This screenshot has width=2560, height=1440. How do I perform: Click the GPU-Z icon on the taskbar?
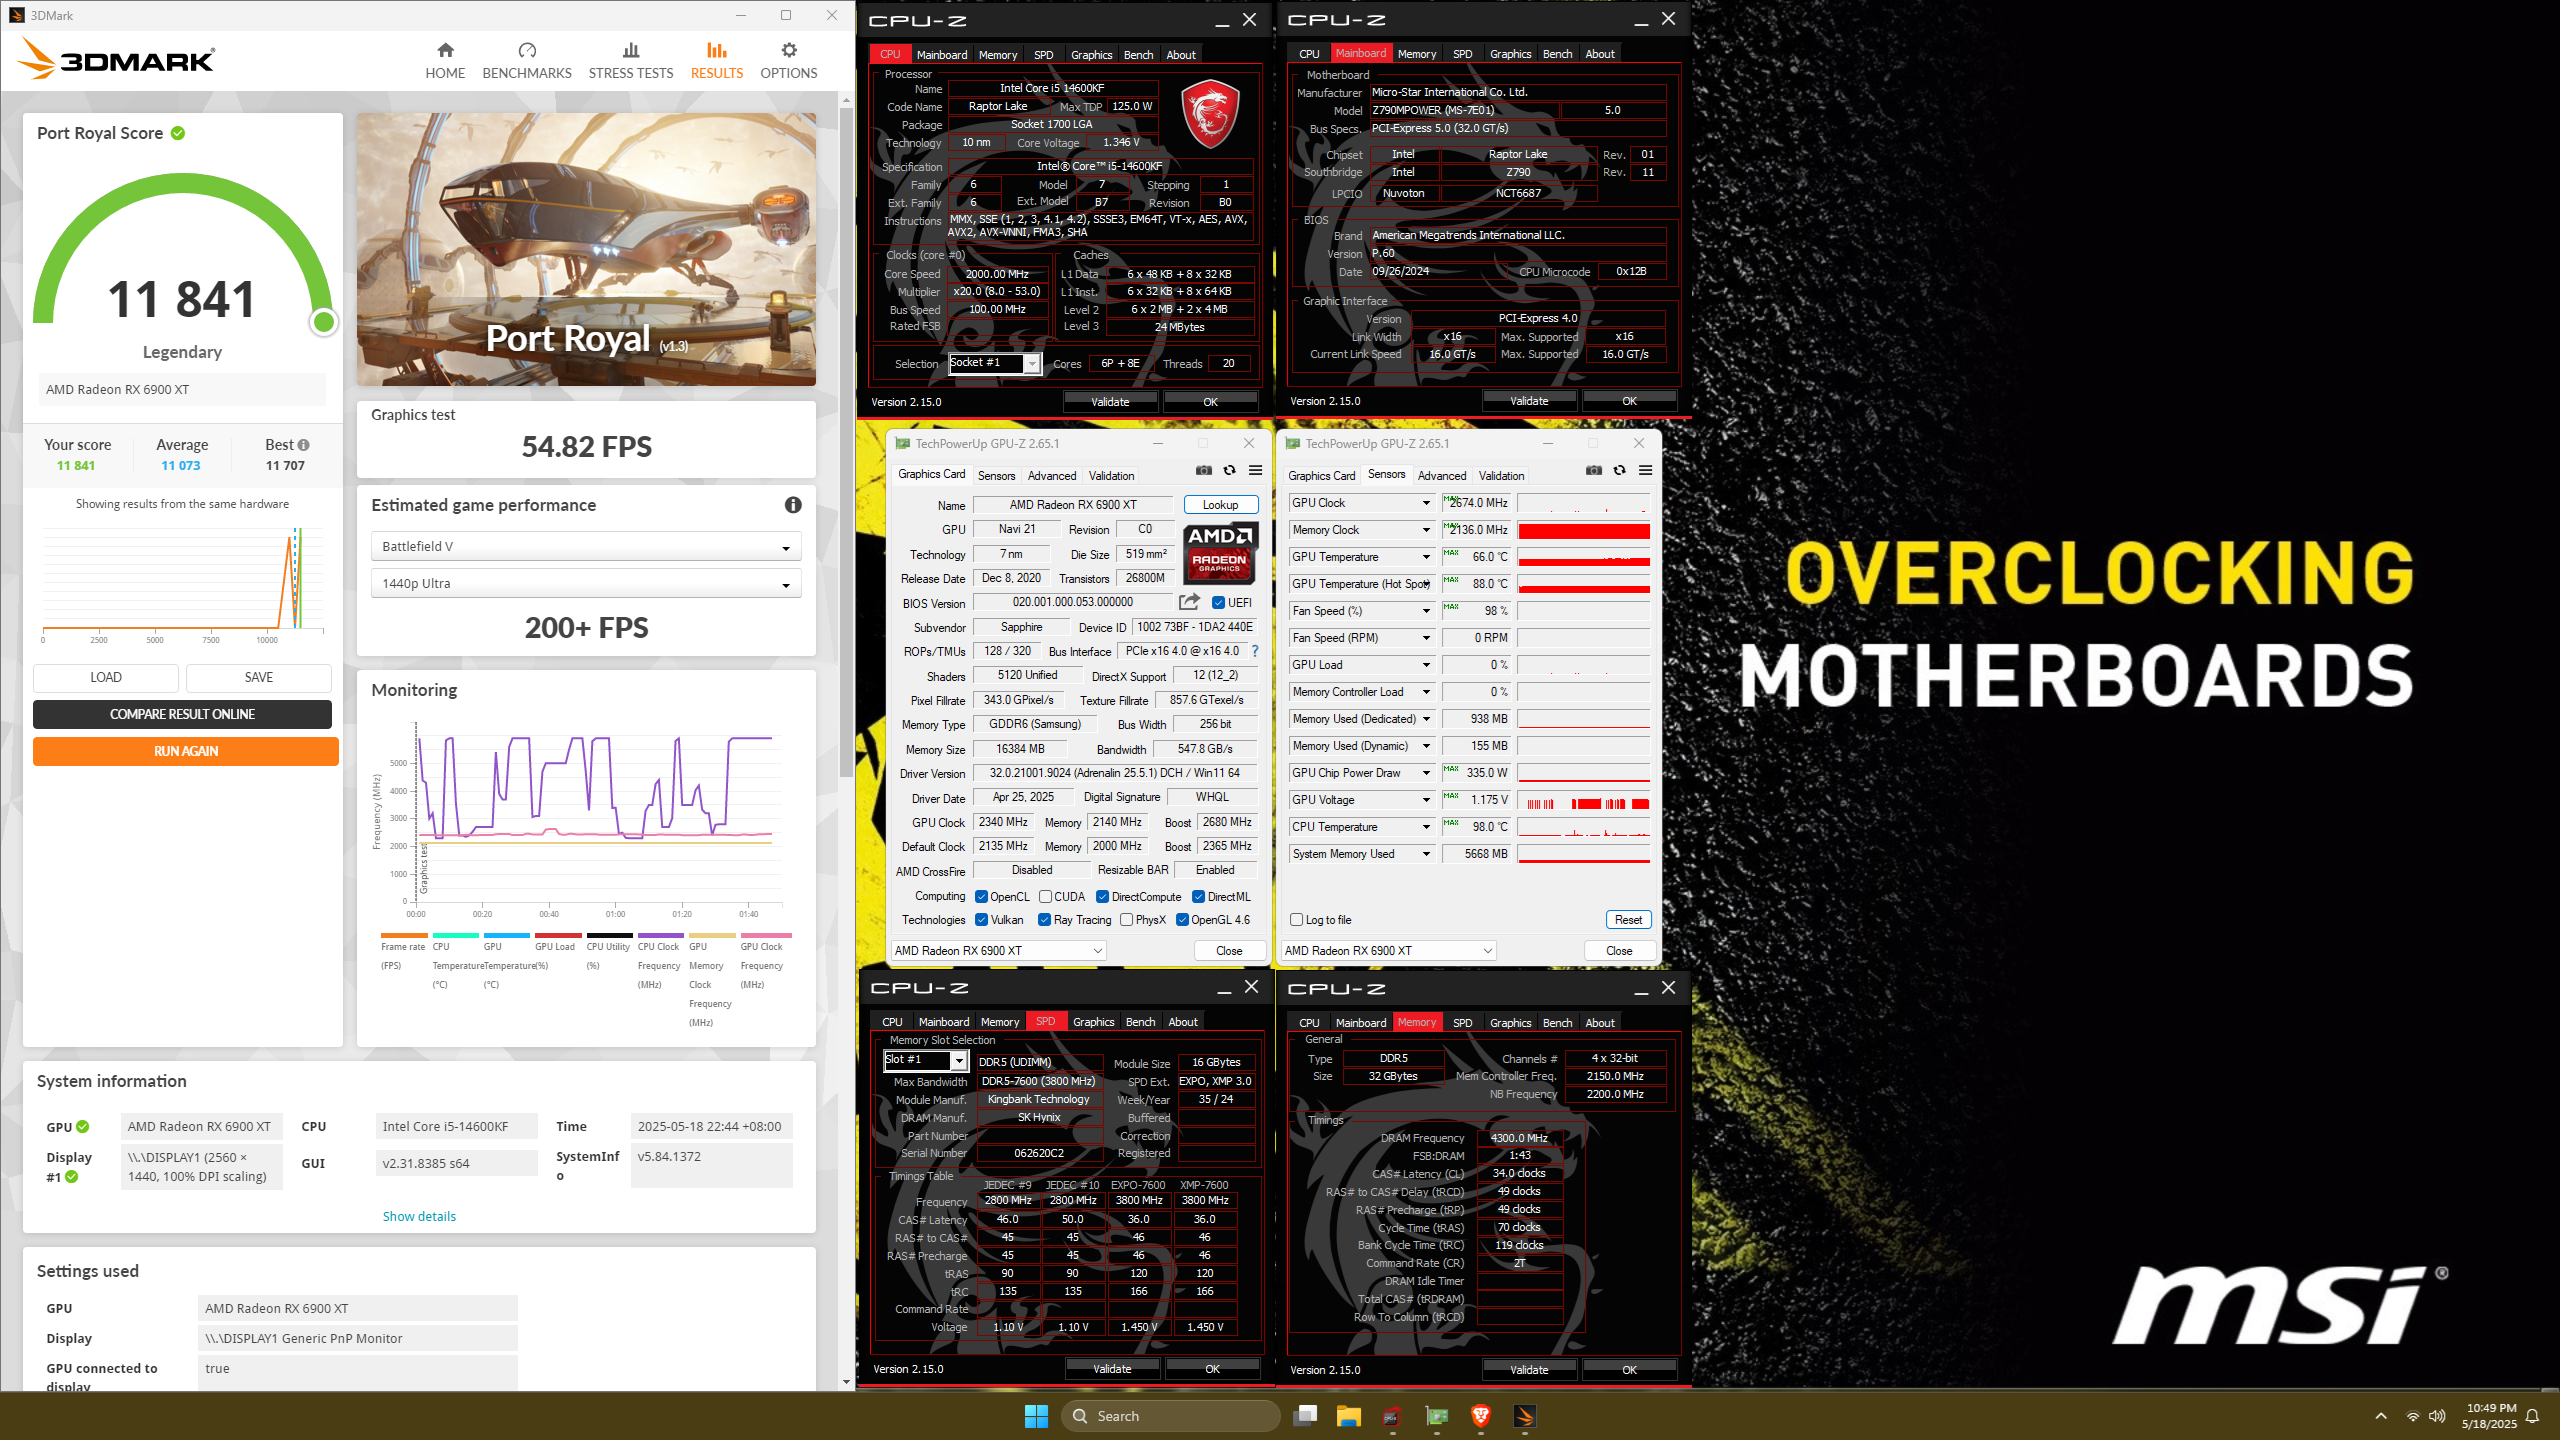click(1437, 1416)
